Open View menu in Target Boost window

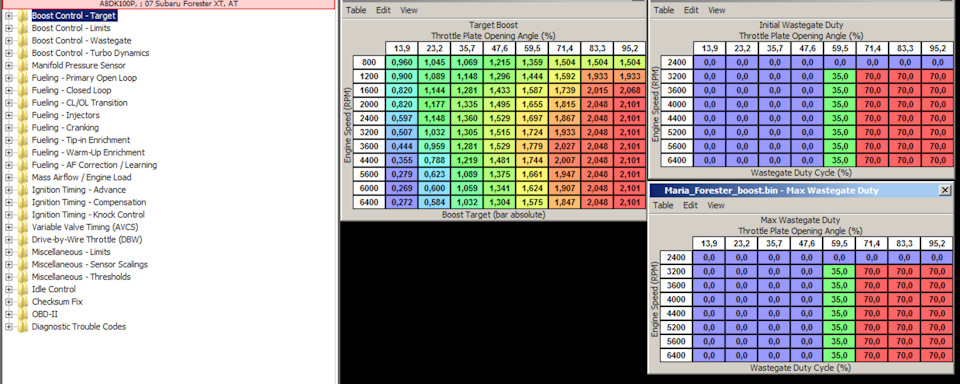(x=409, y=10)
